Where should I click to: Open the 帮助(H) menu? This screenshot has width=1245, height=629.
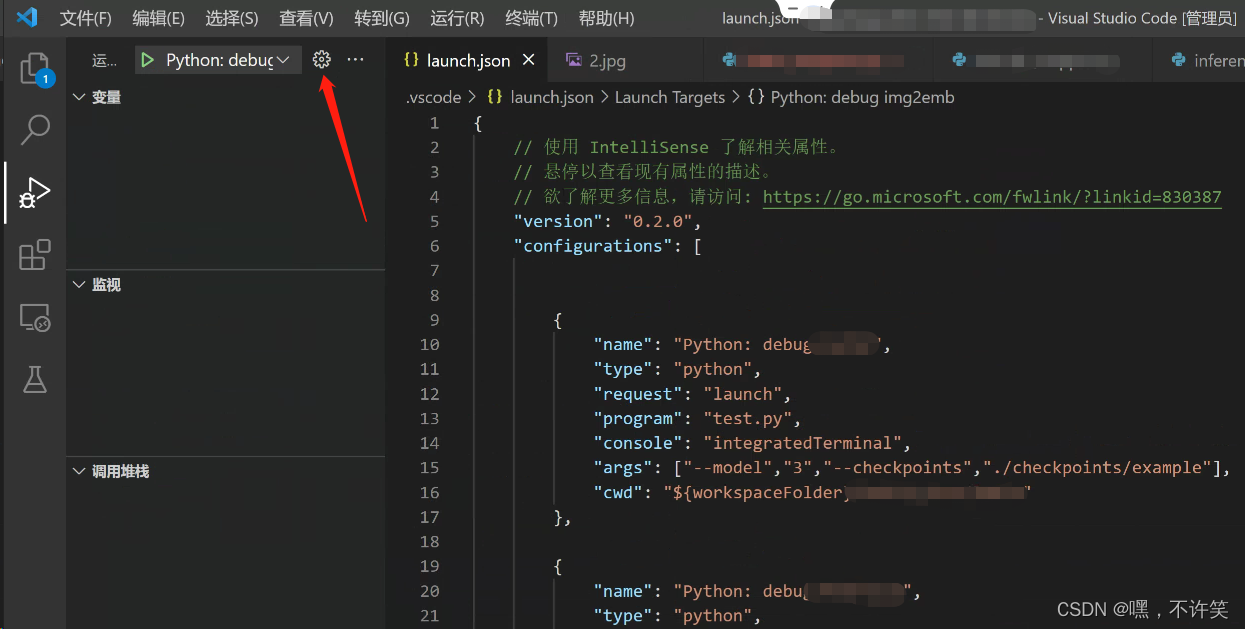(x=606, y=18)
